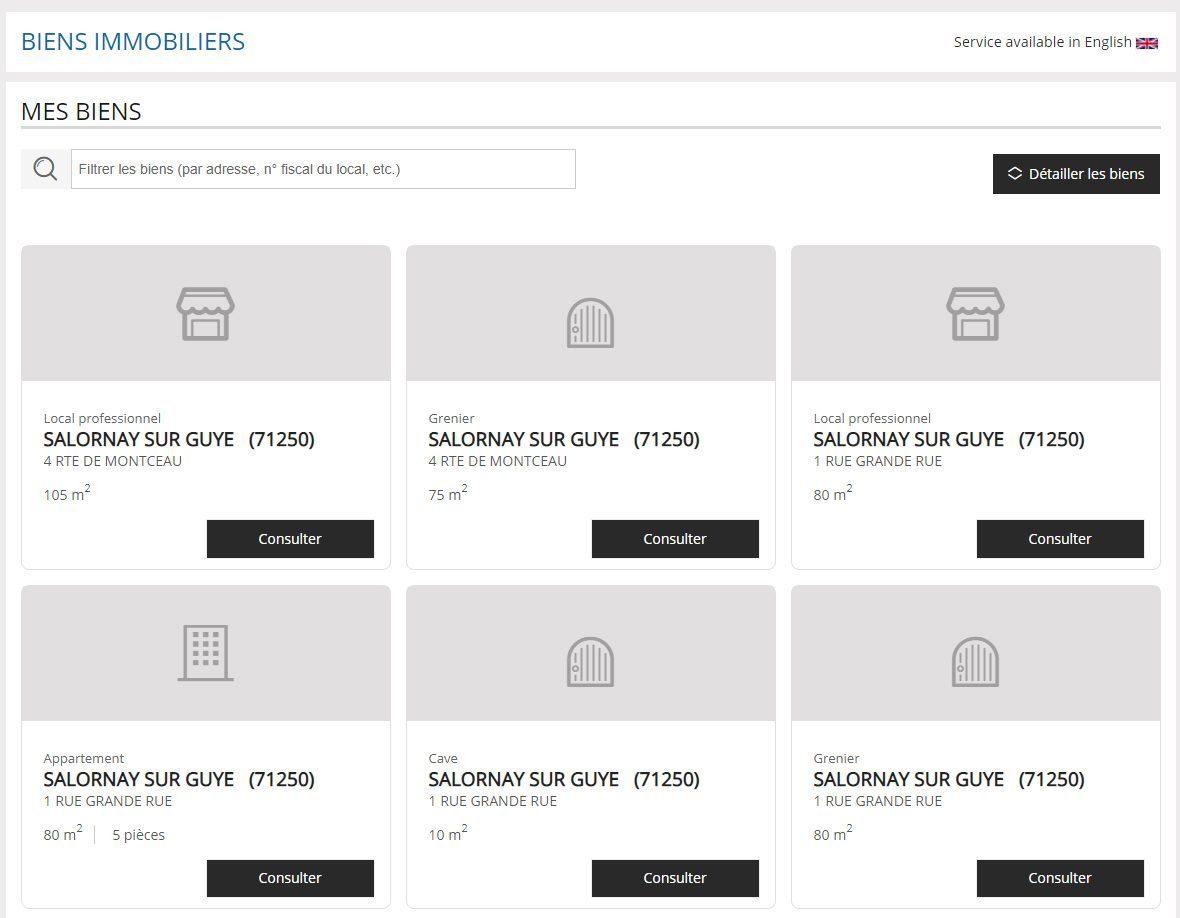
Task: Click the Cave door icon
Action: pyautogui.click(x=590, y=662)
